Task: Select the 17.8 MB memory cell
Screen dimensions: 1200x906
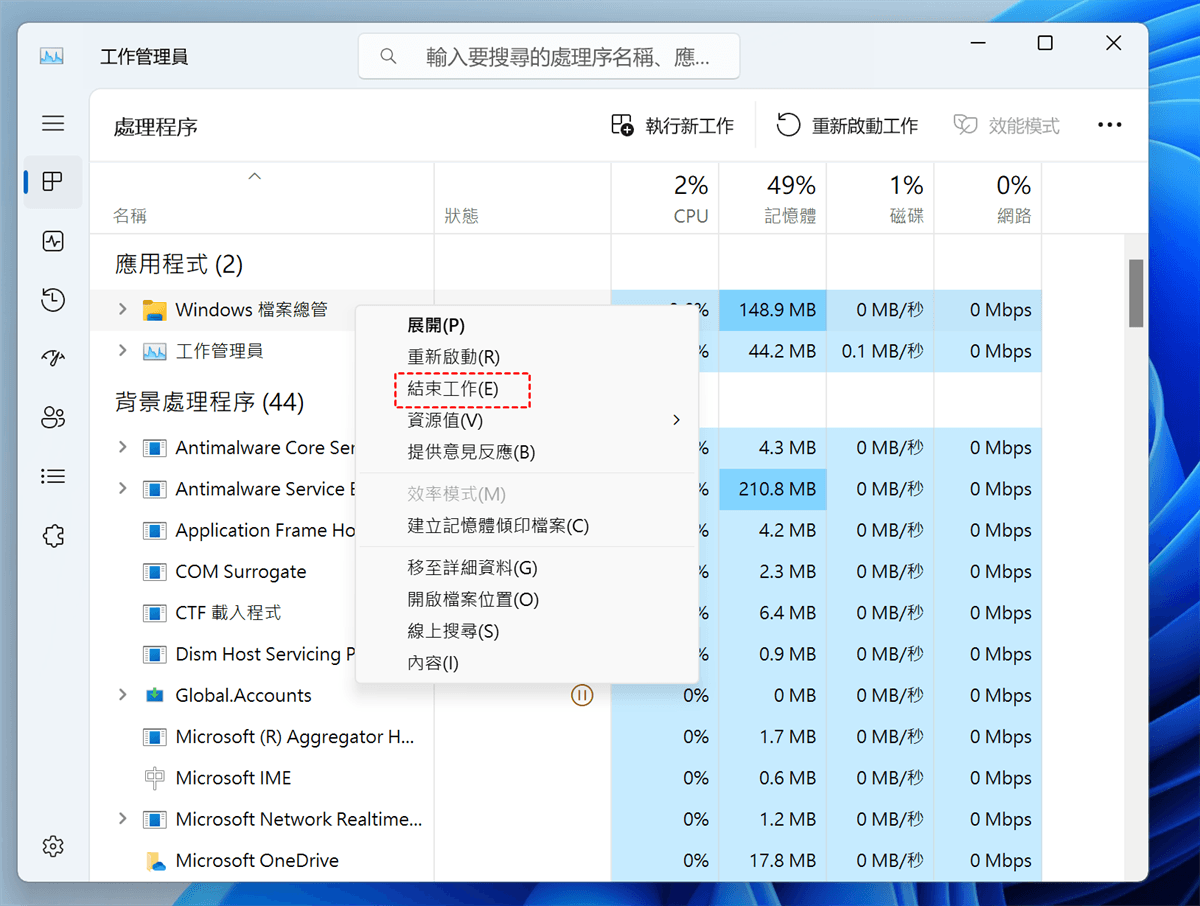Action: [773, 860]
